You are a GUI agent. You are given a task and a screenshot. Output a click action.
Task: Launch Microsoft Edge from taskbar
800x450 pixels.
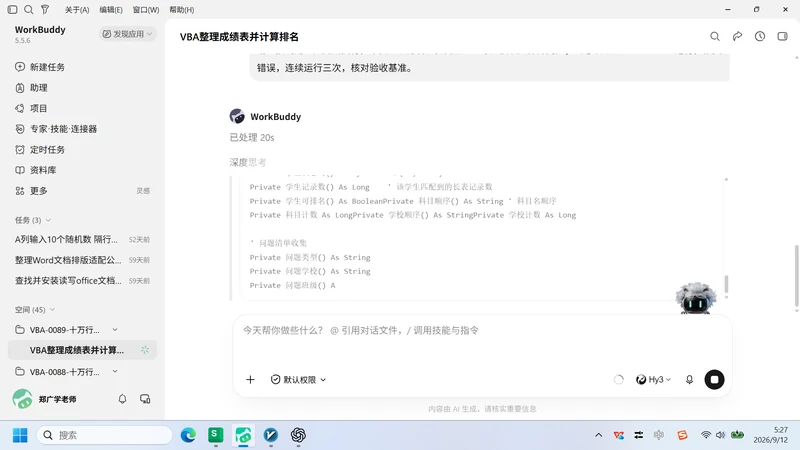pyautogui.click(x=188, y=435)
